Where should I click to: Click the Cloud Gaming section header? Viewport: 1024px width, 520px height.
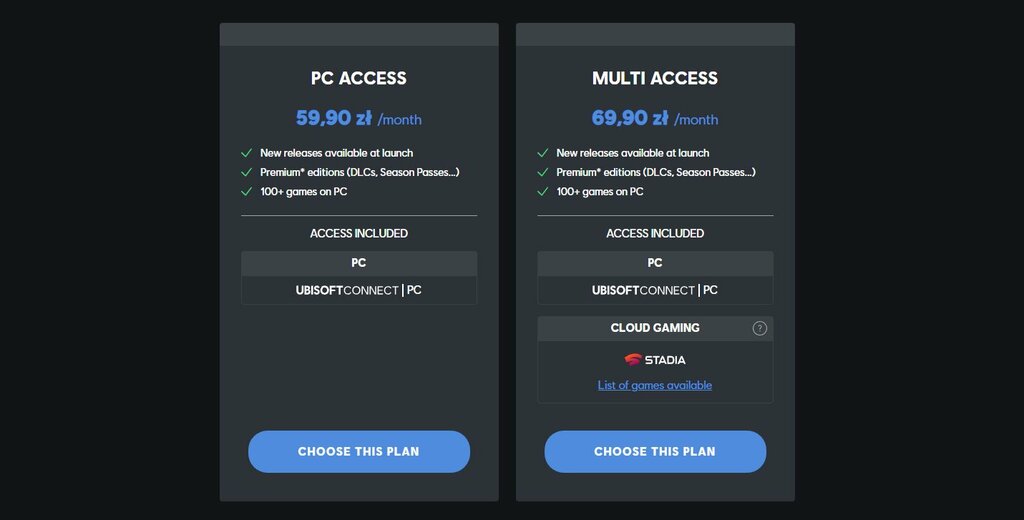tap(655, 329)
